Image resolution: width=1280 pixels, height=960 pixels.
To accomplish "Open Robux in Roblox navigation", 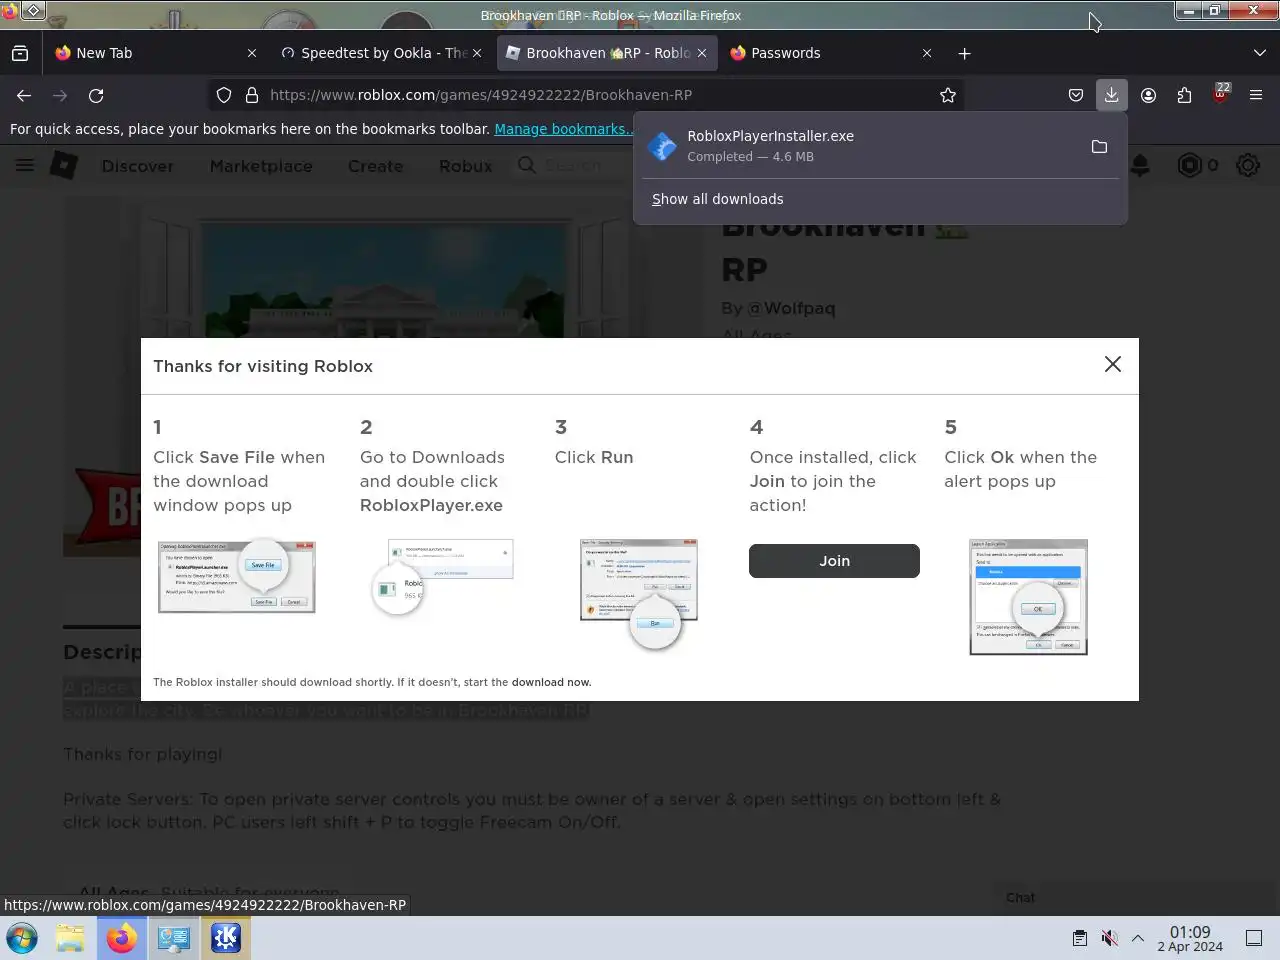I will pyautogui.click(x=466, y=166).
